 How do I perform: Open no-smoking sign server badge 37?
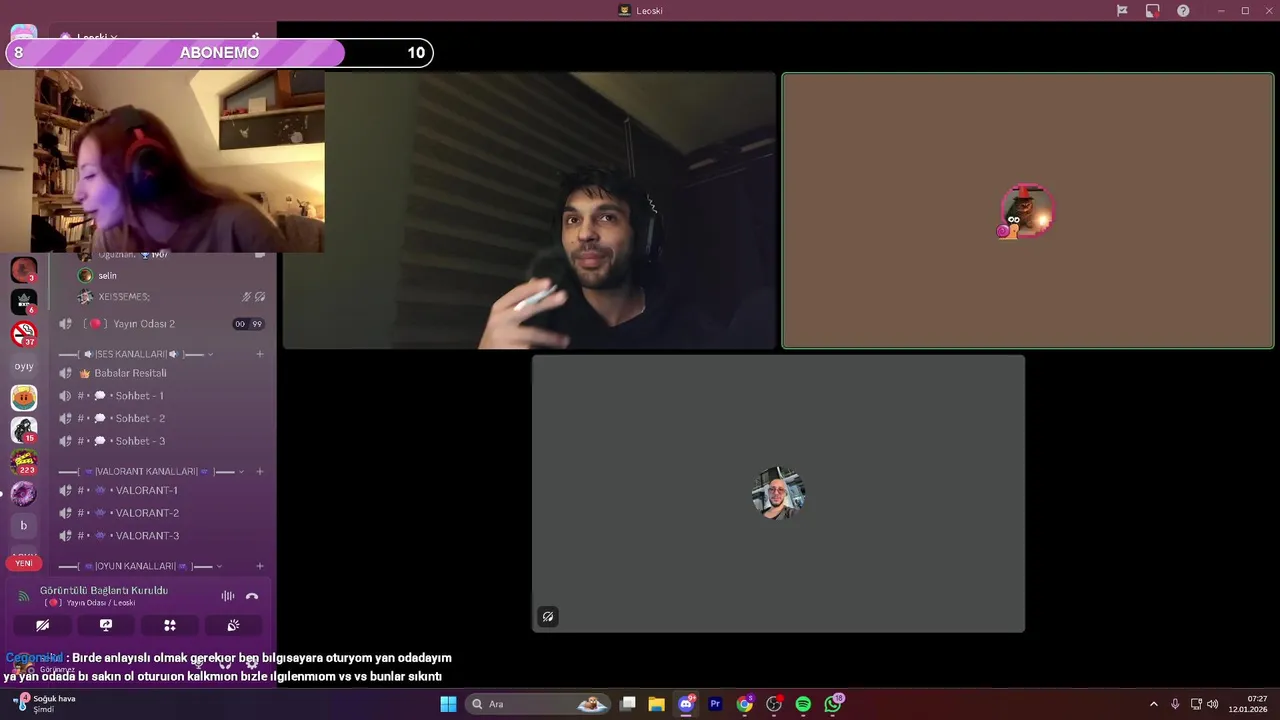pyautogui.click(x=24, y=334)
